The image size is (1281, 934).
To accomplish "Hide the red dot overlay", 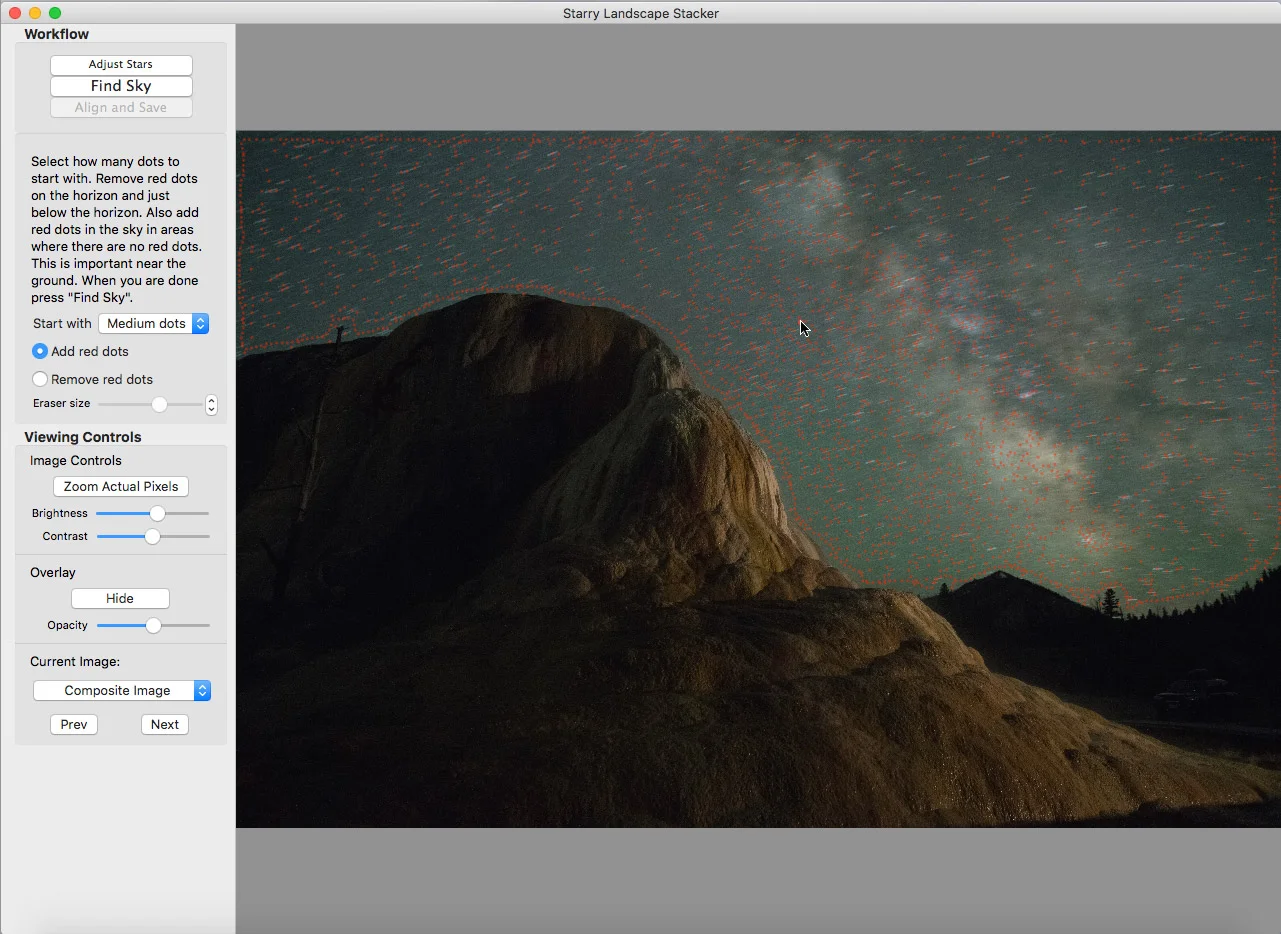I will 120,598.
